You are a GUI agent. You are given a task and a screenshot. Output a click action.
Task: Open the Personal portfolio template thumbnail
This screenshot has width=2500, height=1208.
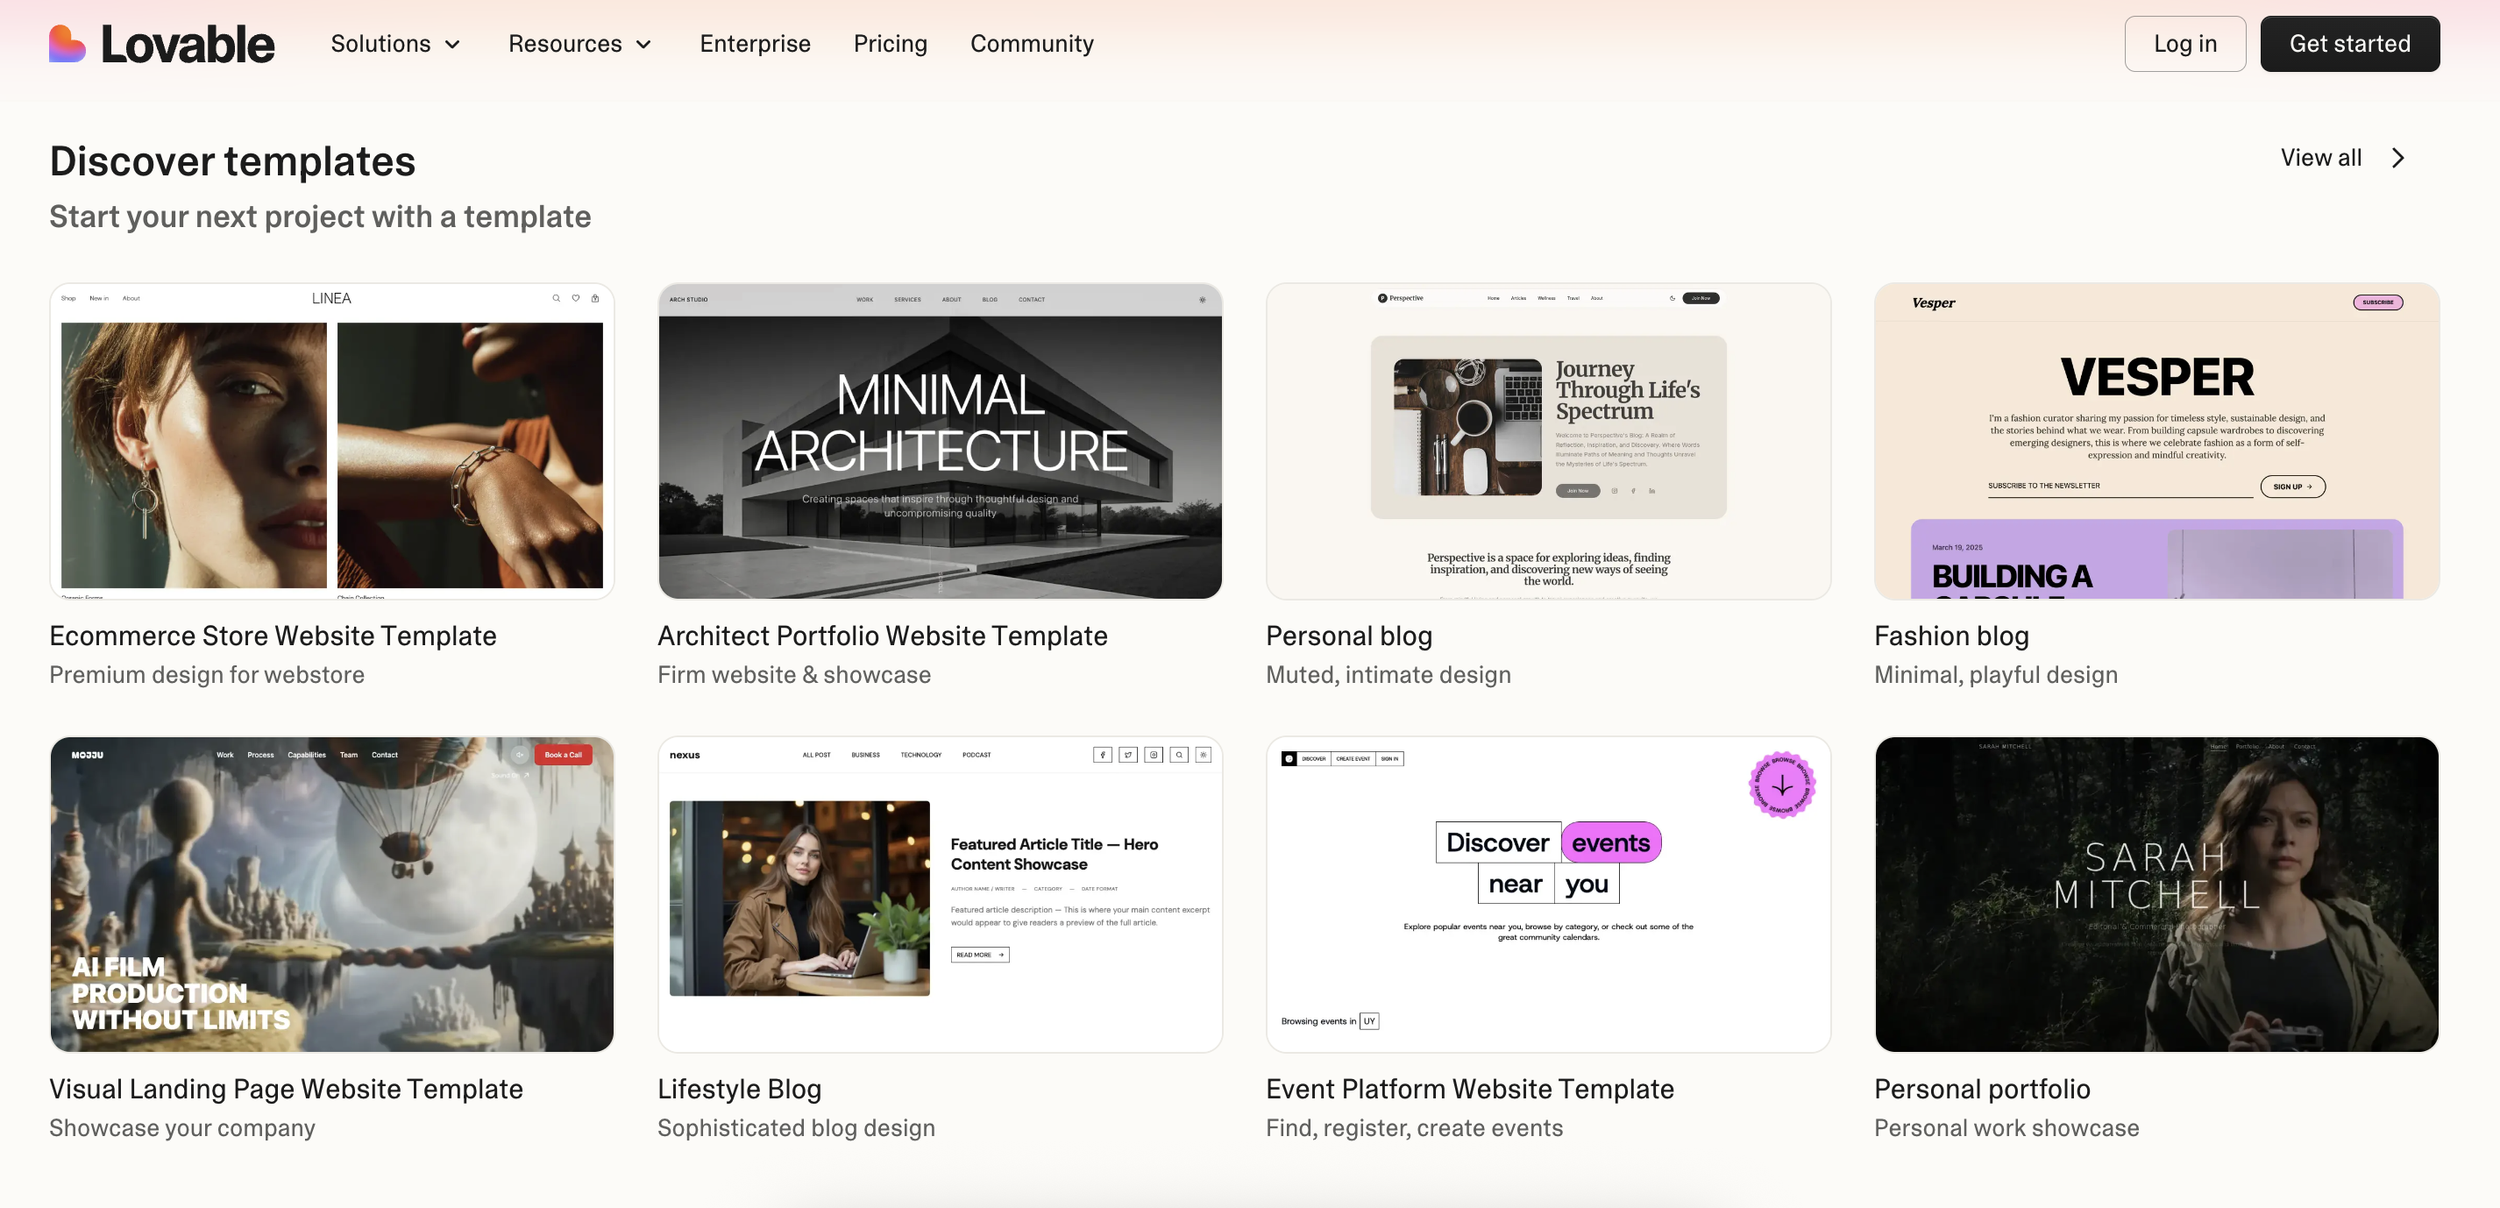[x=2157, y=895]
